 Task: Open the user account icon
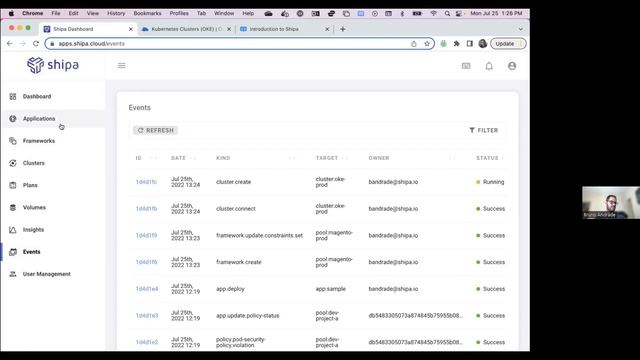[x=512, y=66]
